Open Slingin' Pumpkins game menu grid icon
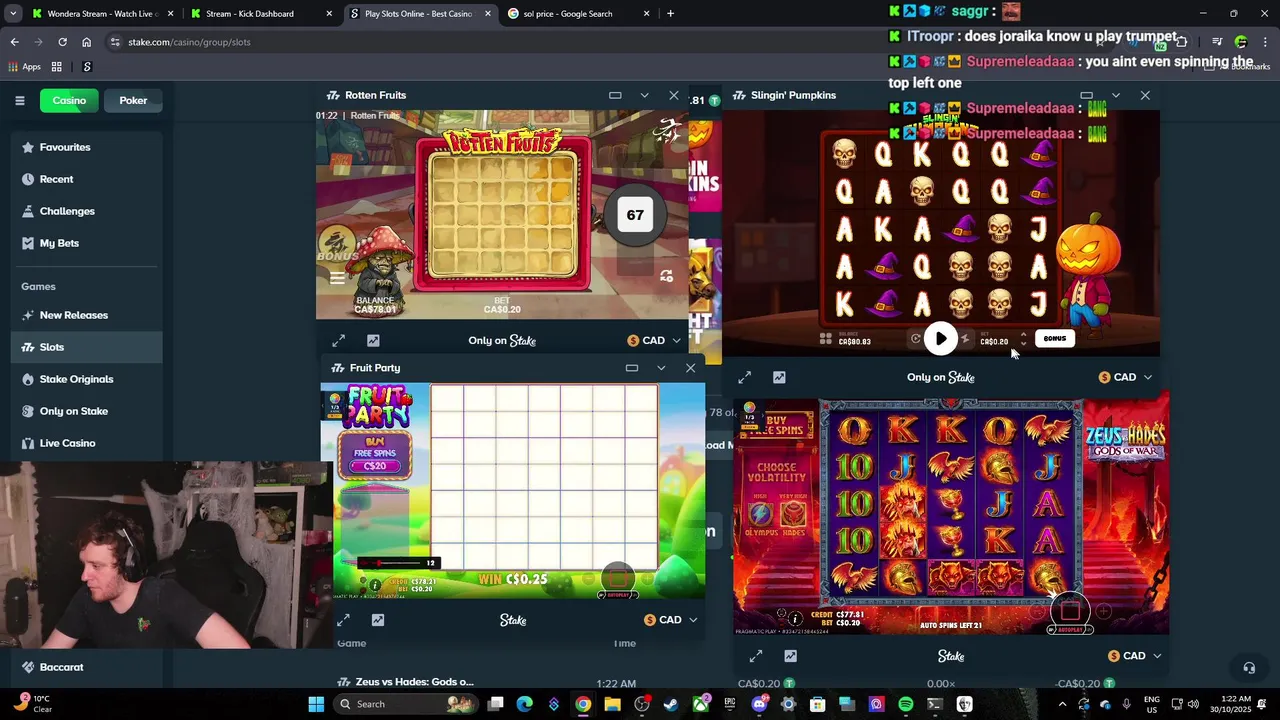 826,339
